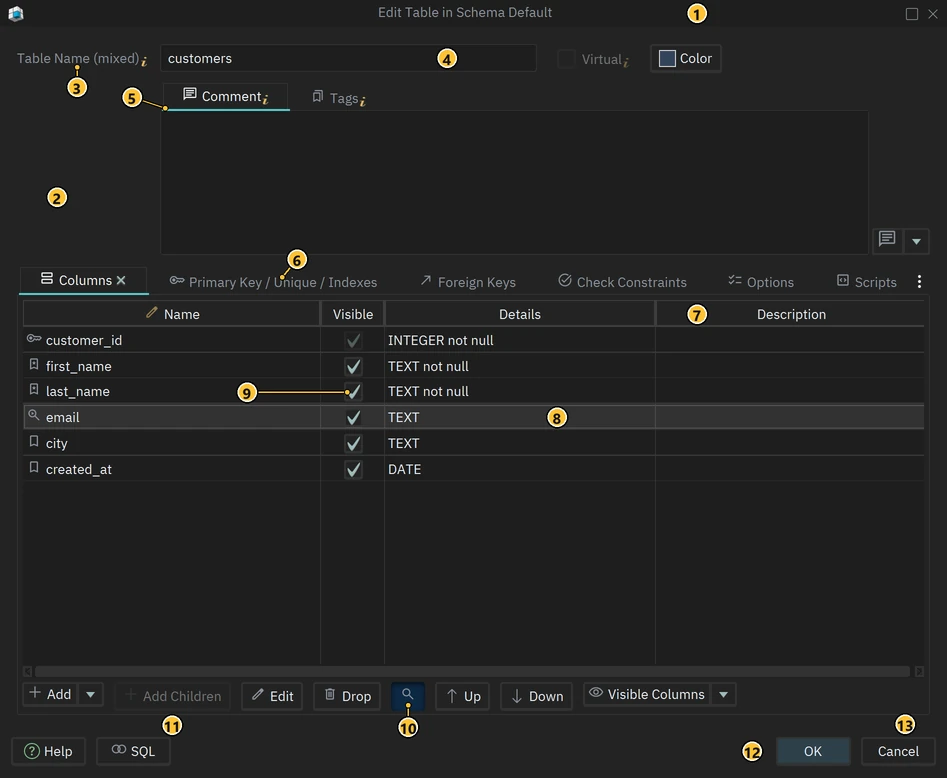Open the Check Constraints tab

[623, 282]
